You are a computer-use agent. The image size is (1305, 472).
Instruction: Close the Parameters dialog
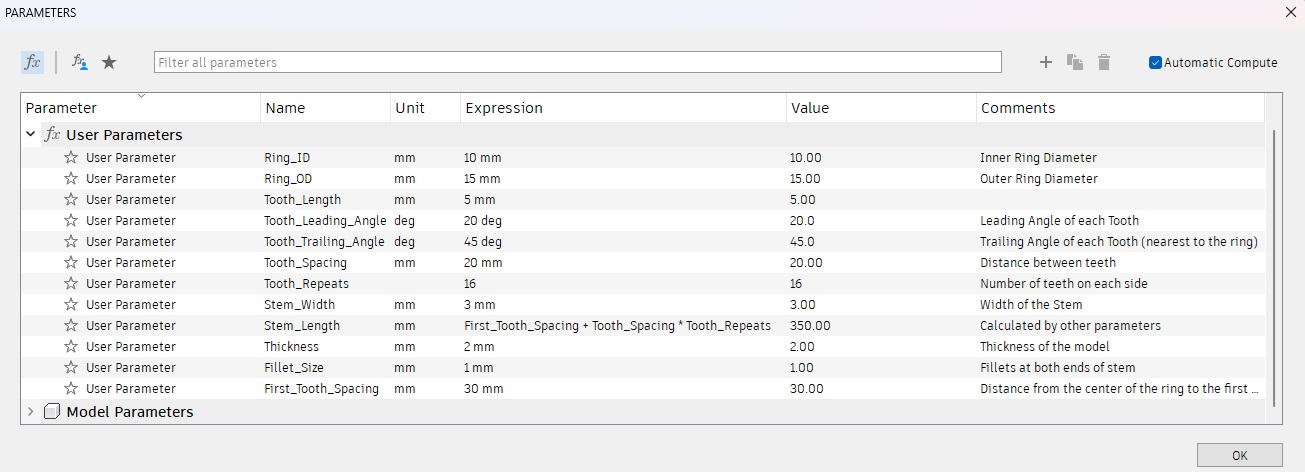pos(1290,12)
